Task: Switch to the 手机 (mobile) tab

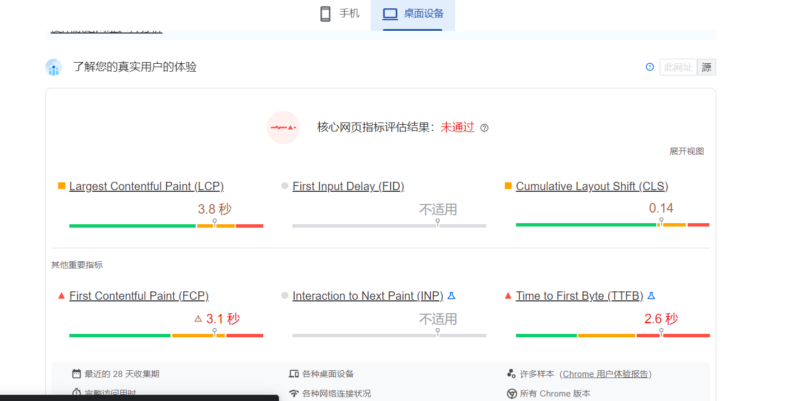Action: point(339,14)
